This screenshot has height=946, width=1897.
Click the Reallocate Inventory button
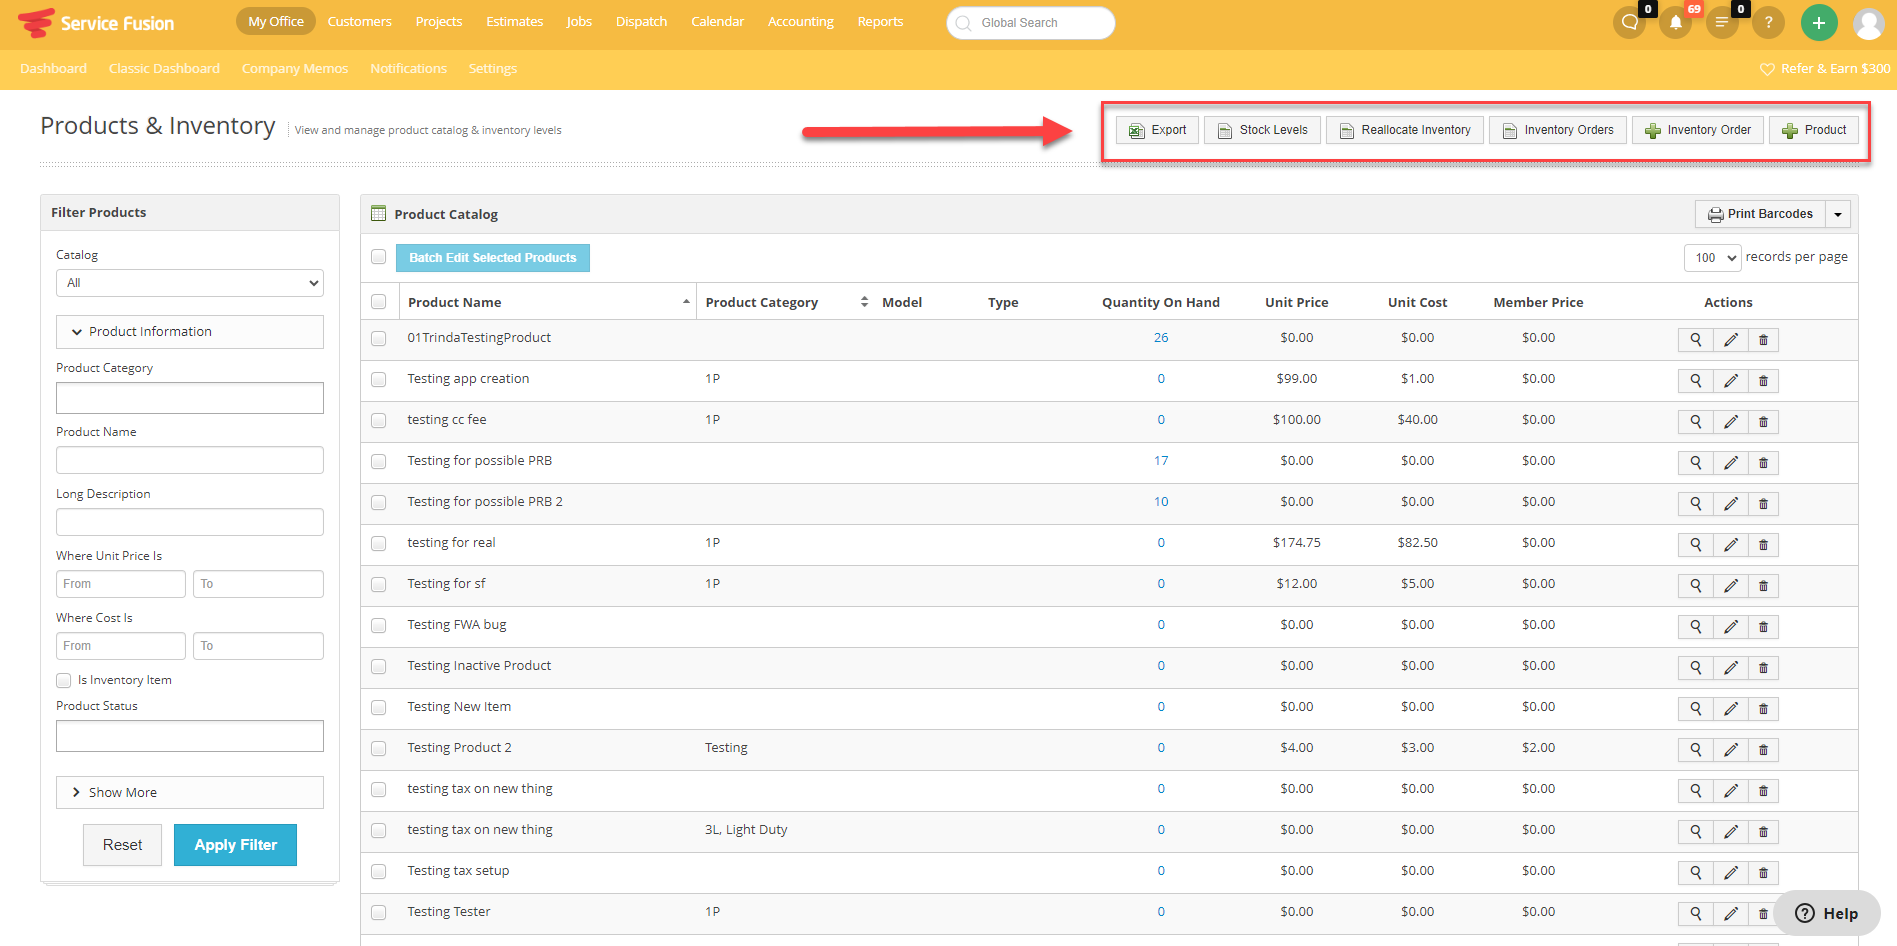click(1404, 130)
